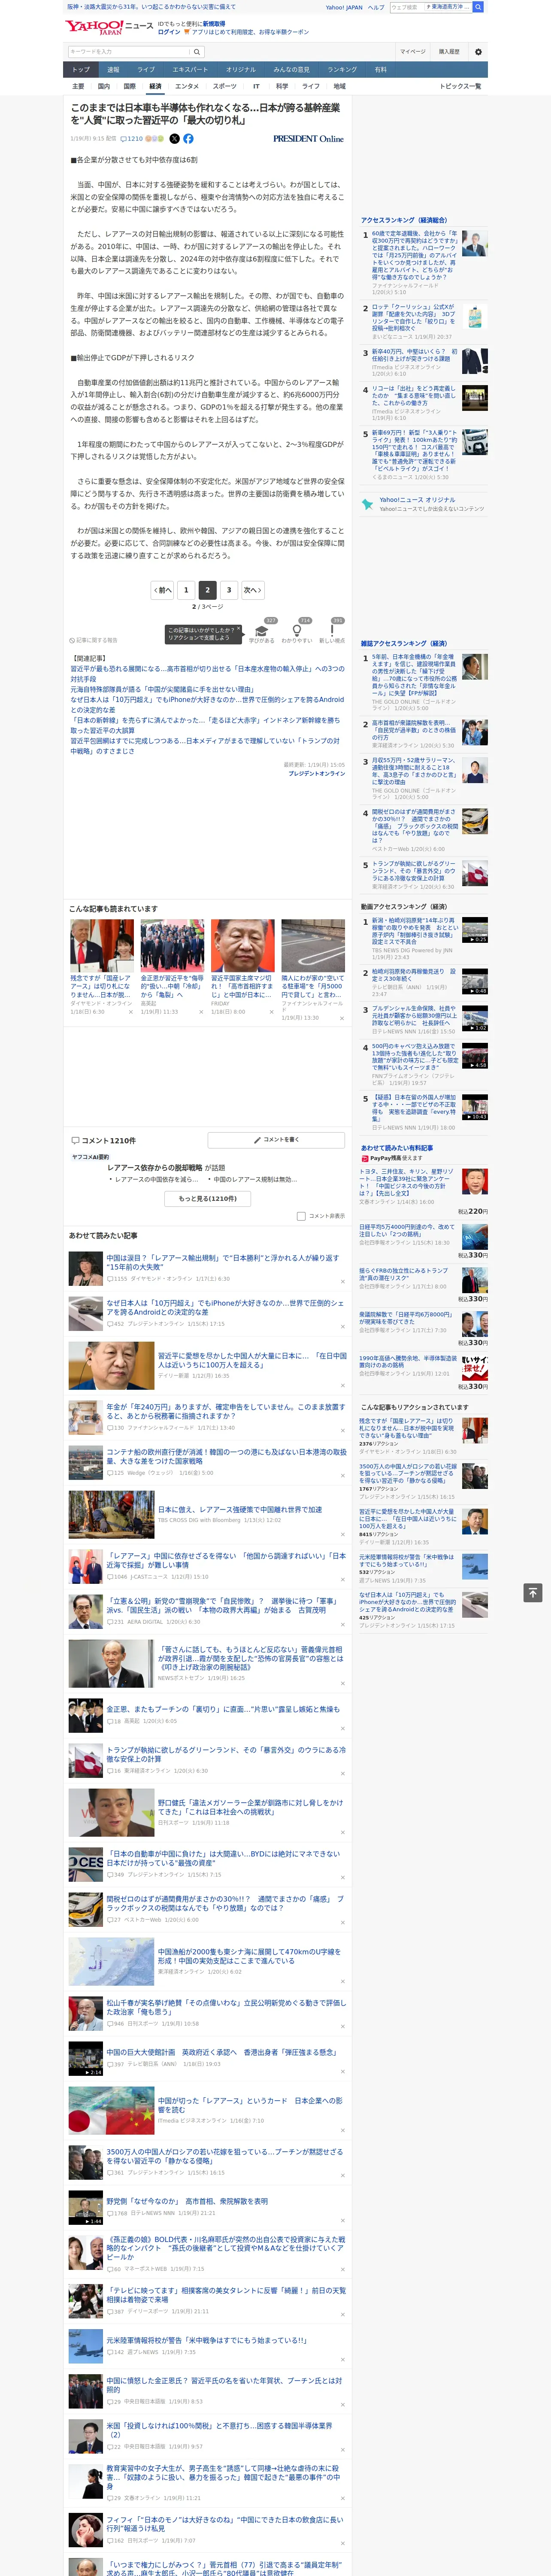This screenshot has height=2576, width=551.
Task: Click the コメントを書く button
Action: point(276,1140)
